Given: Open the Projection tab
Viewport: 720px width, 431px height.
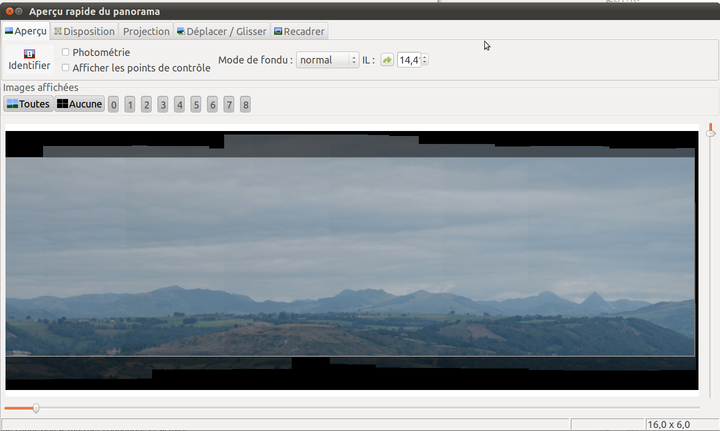Looking at the screenshot, I should pyautogui.click(x=146, y=31).
